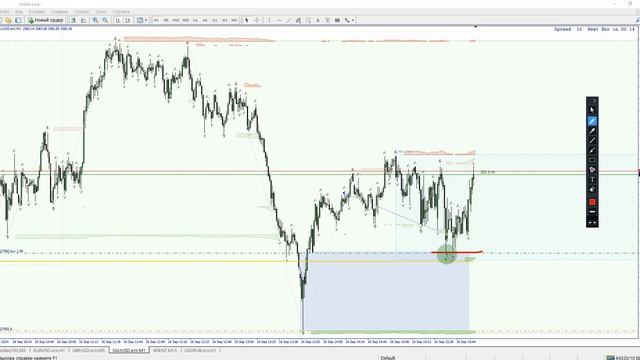Select text T tool in annotation toolbar
640x360 pixels.
tap(592, 180)
